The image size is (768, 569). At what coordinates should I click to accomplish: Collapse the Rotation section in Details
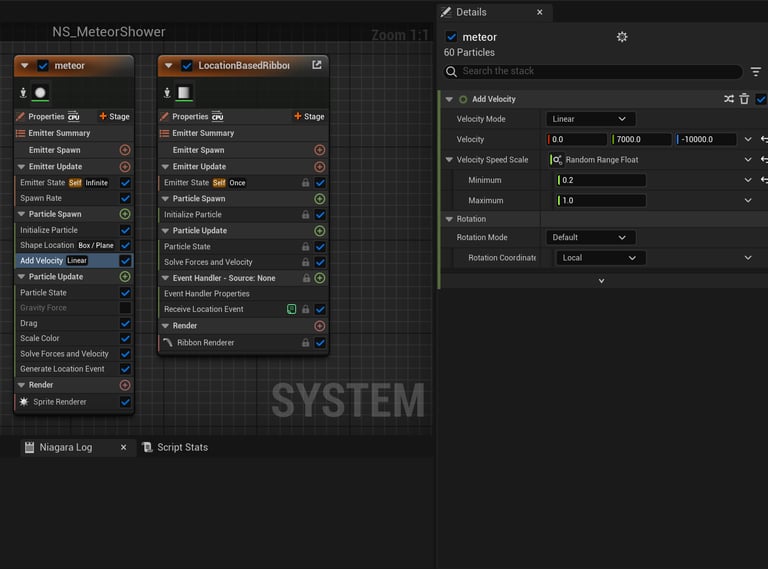pos(449,219)
